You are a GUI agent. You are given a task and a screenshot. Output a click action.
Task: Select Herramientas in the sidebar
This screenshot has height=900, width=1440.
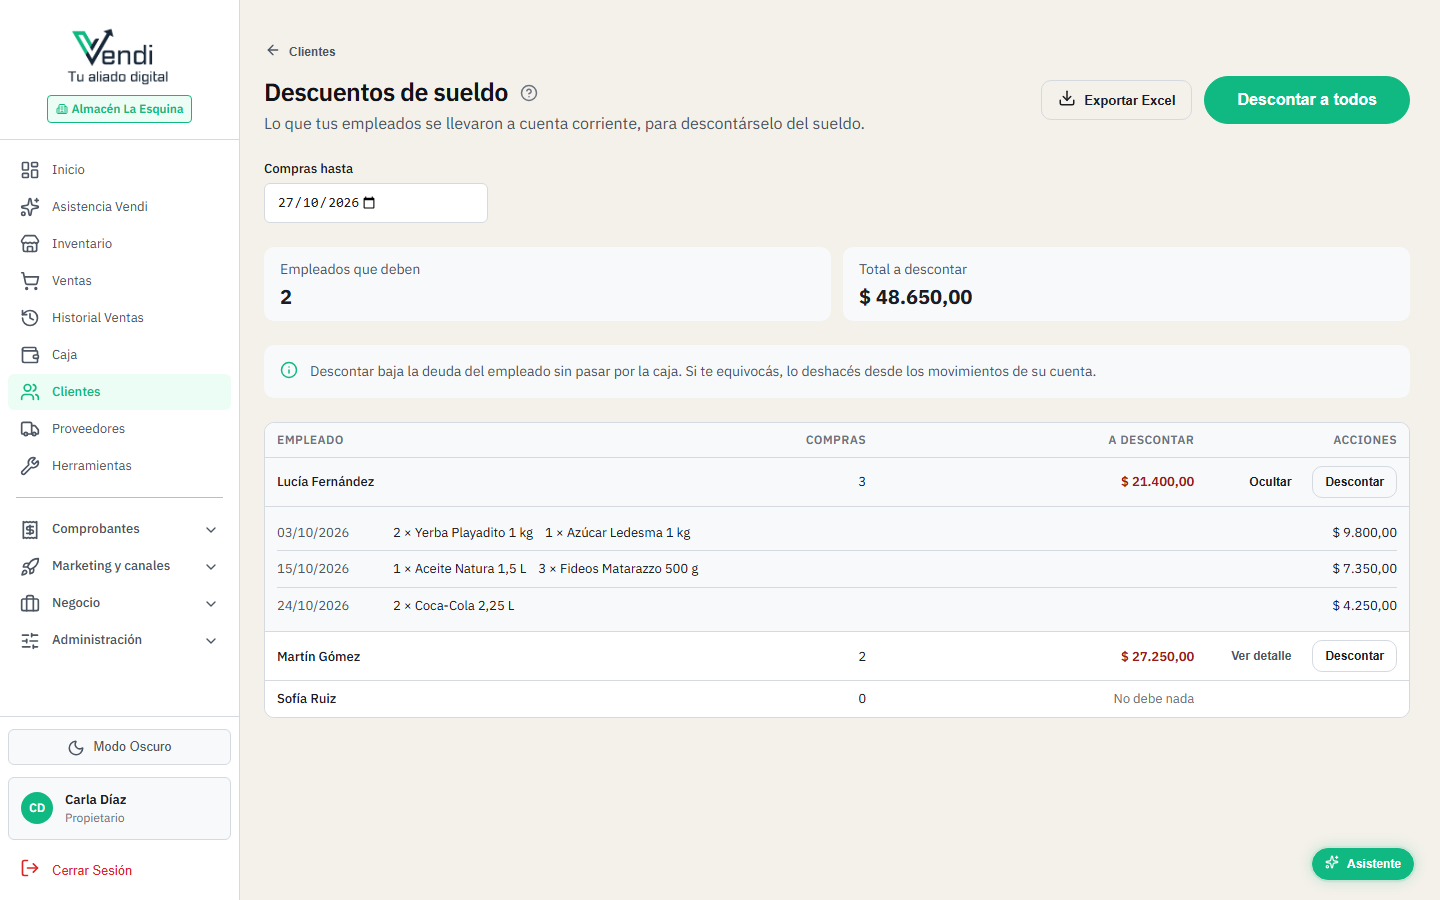click(119, 466)
